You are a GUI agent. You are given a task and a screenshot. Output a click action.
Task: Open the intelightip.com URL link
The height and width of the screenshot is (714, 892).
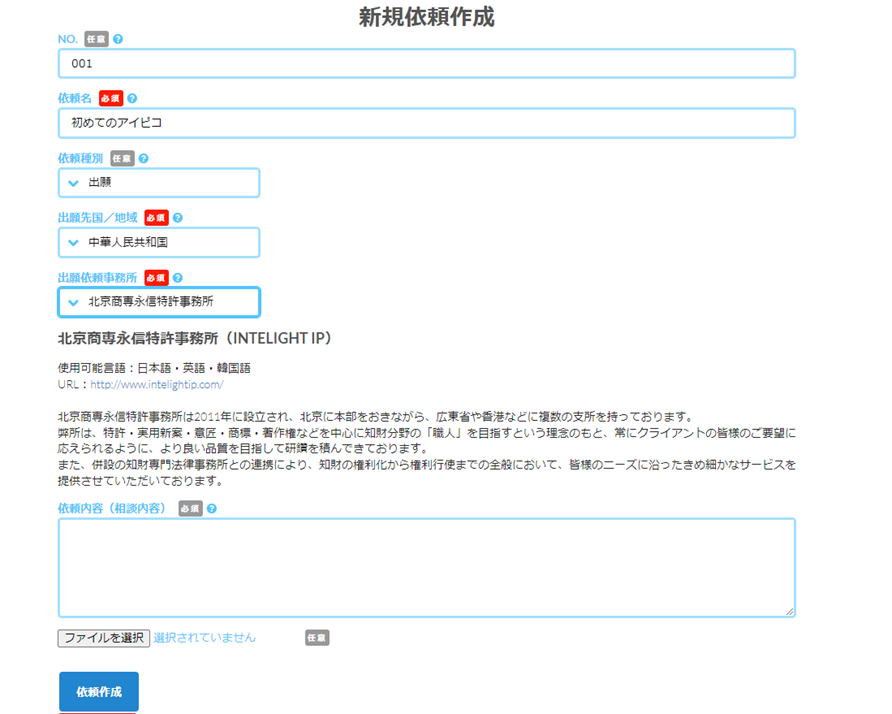pyautogui.click(x=156, y=385)
